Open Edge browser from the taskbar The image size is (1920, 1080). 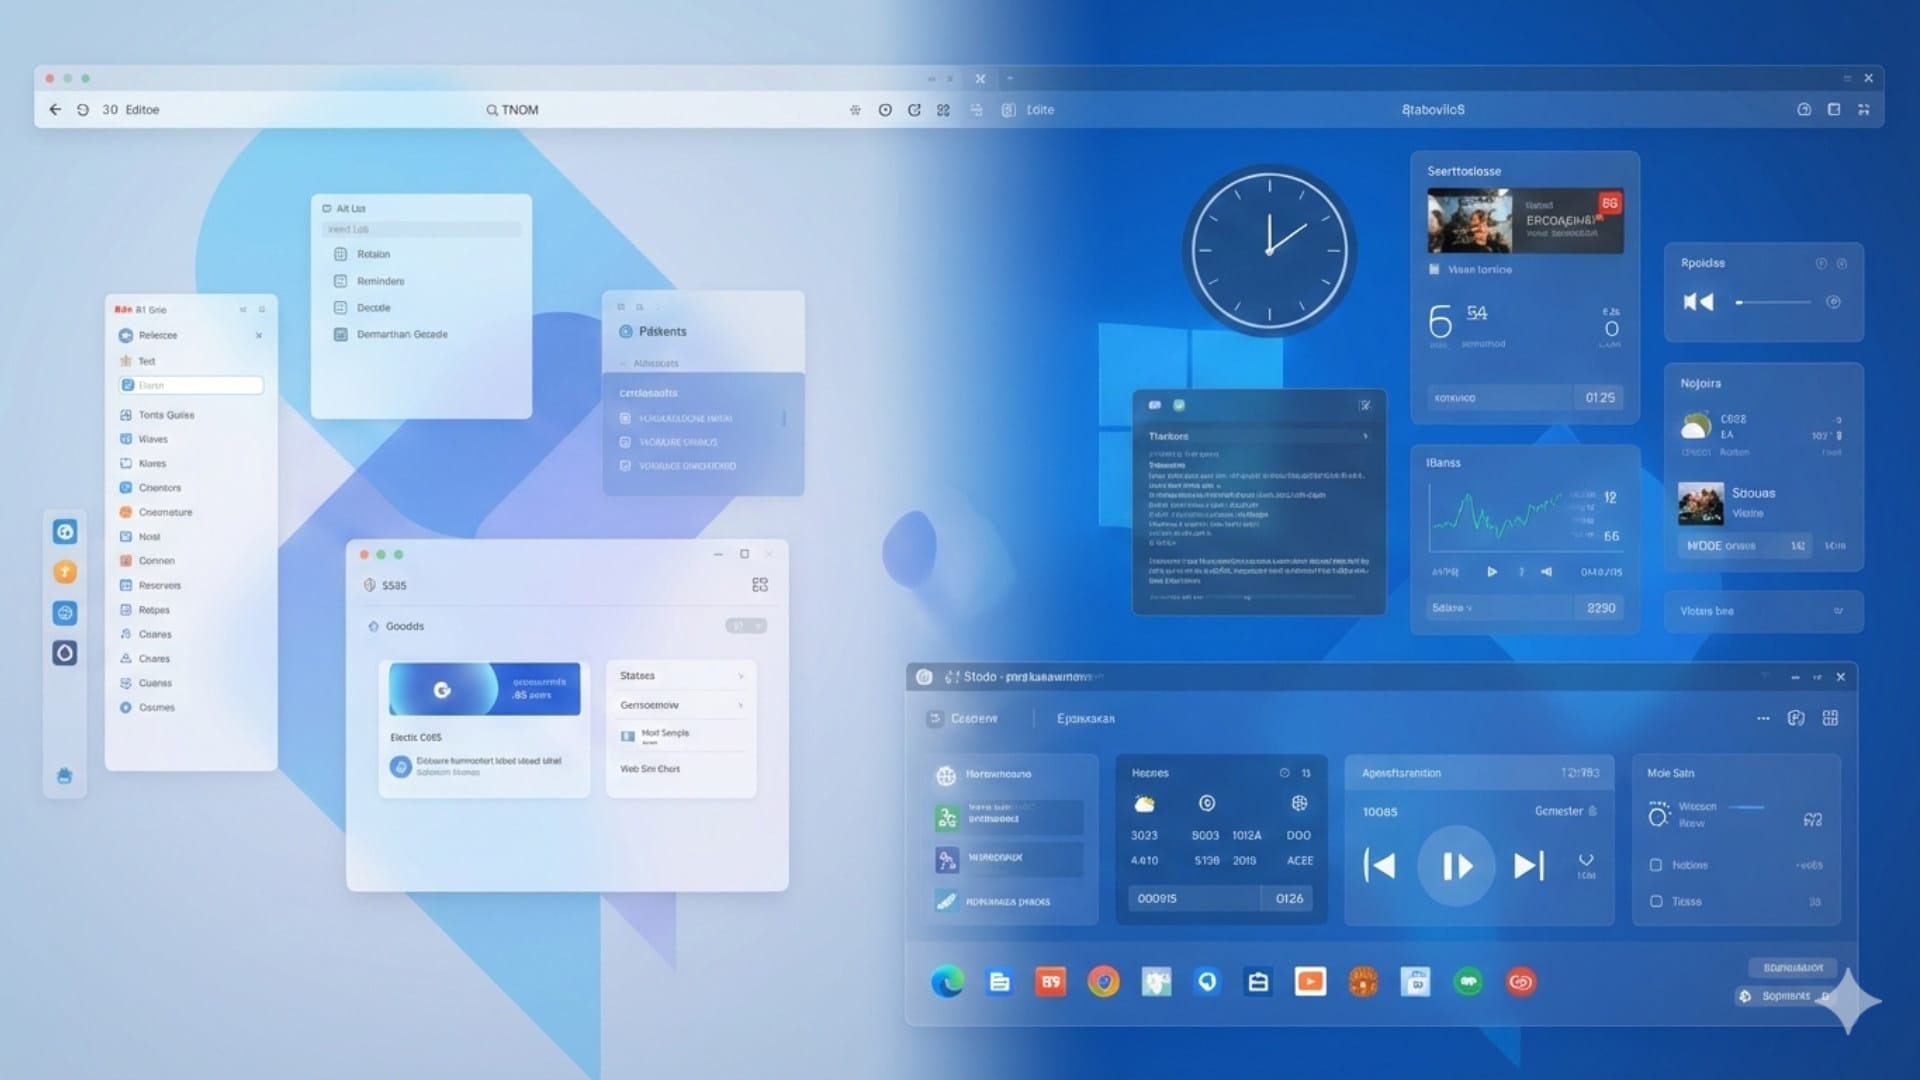946,982
